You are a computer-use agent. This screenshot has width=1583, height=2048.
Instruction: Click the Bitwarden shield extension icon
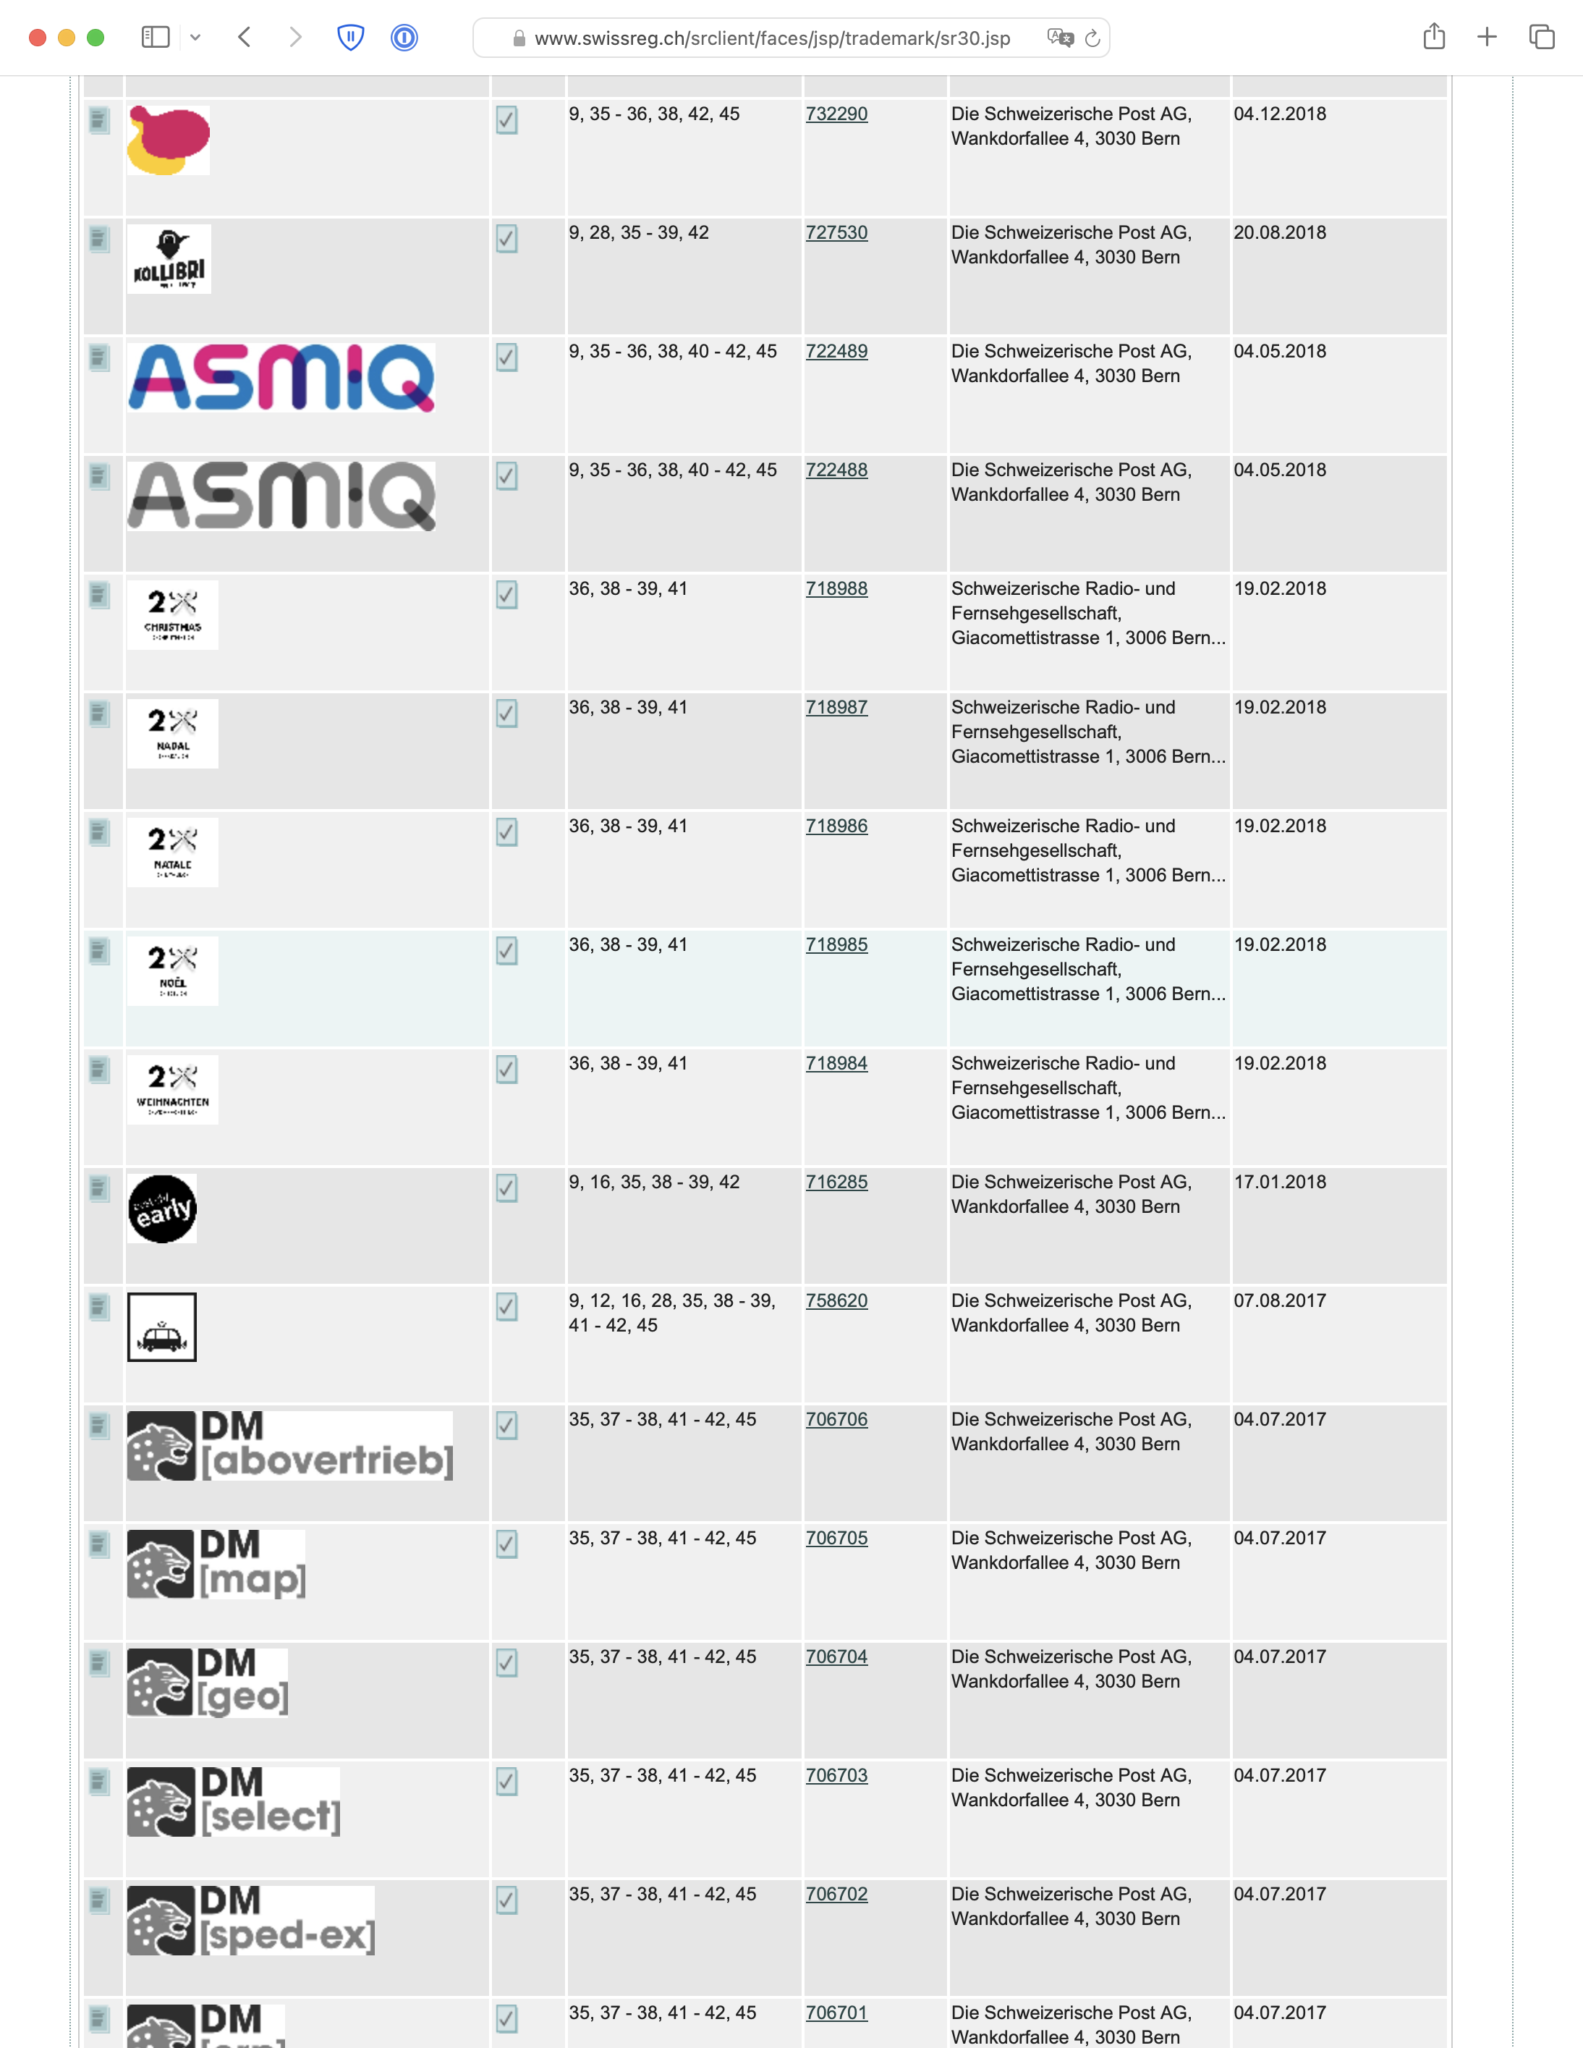tap(350, 38)
